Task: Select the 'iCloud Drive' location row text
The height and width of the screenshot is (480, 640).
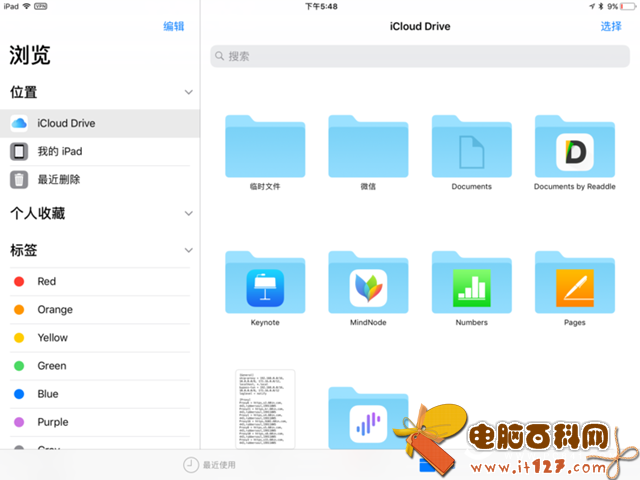Action: [66, 123]
